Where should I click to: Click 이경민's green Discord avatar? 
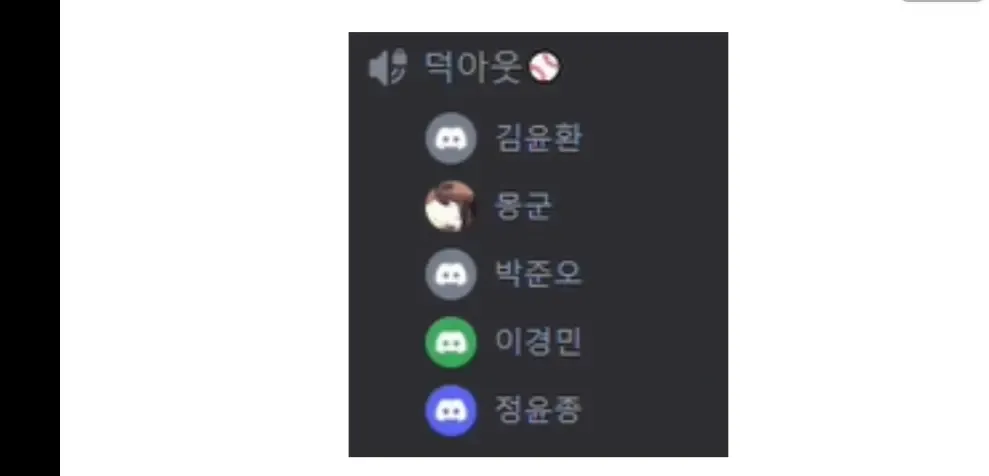(x=450, y=342)
